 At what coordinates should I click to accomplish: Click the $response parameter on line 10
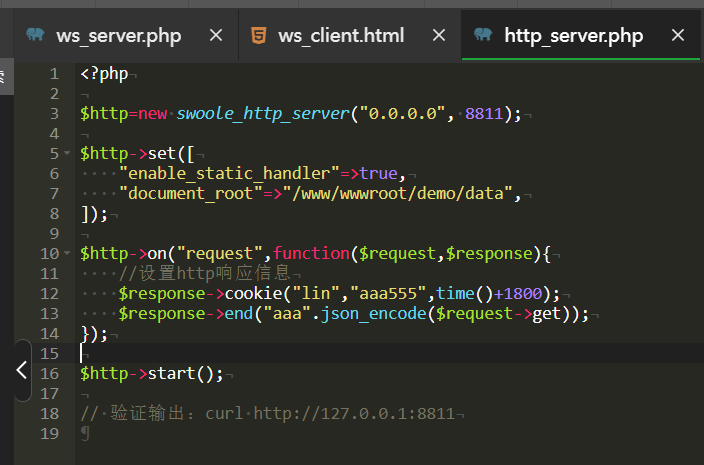tap(488, 253)
